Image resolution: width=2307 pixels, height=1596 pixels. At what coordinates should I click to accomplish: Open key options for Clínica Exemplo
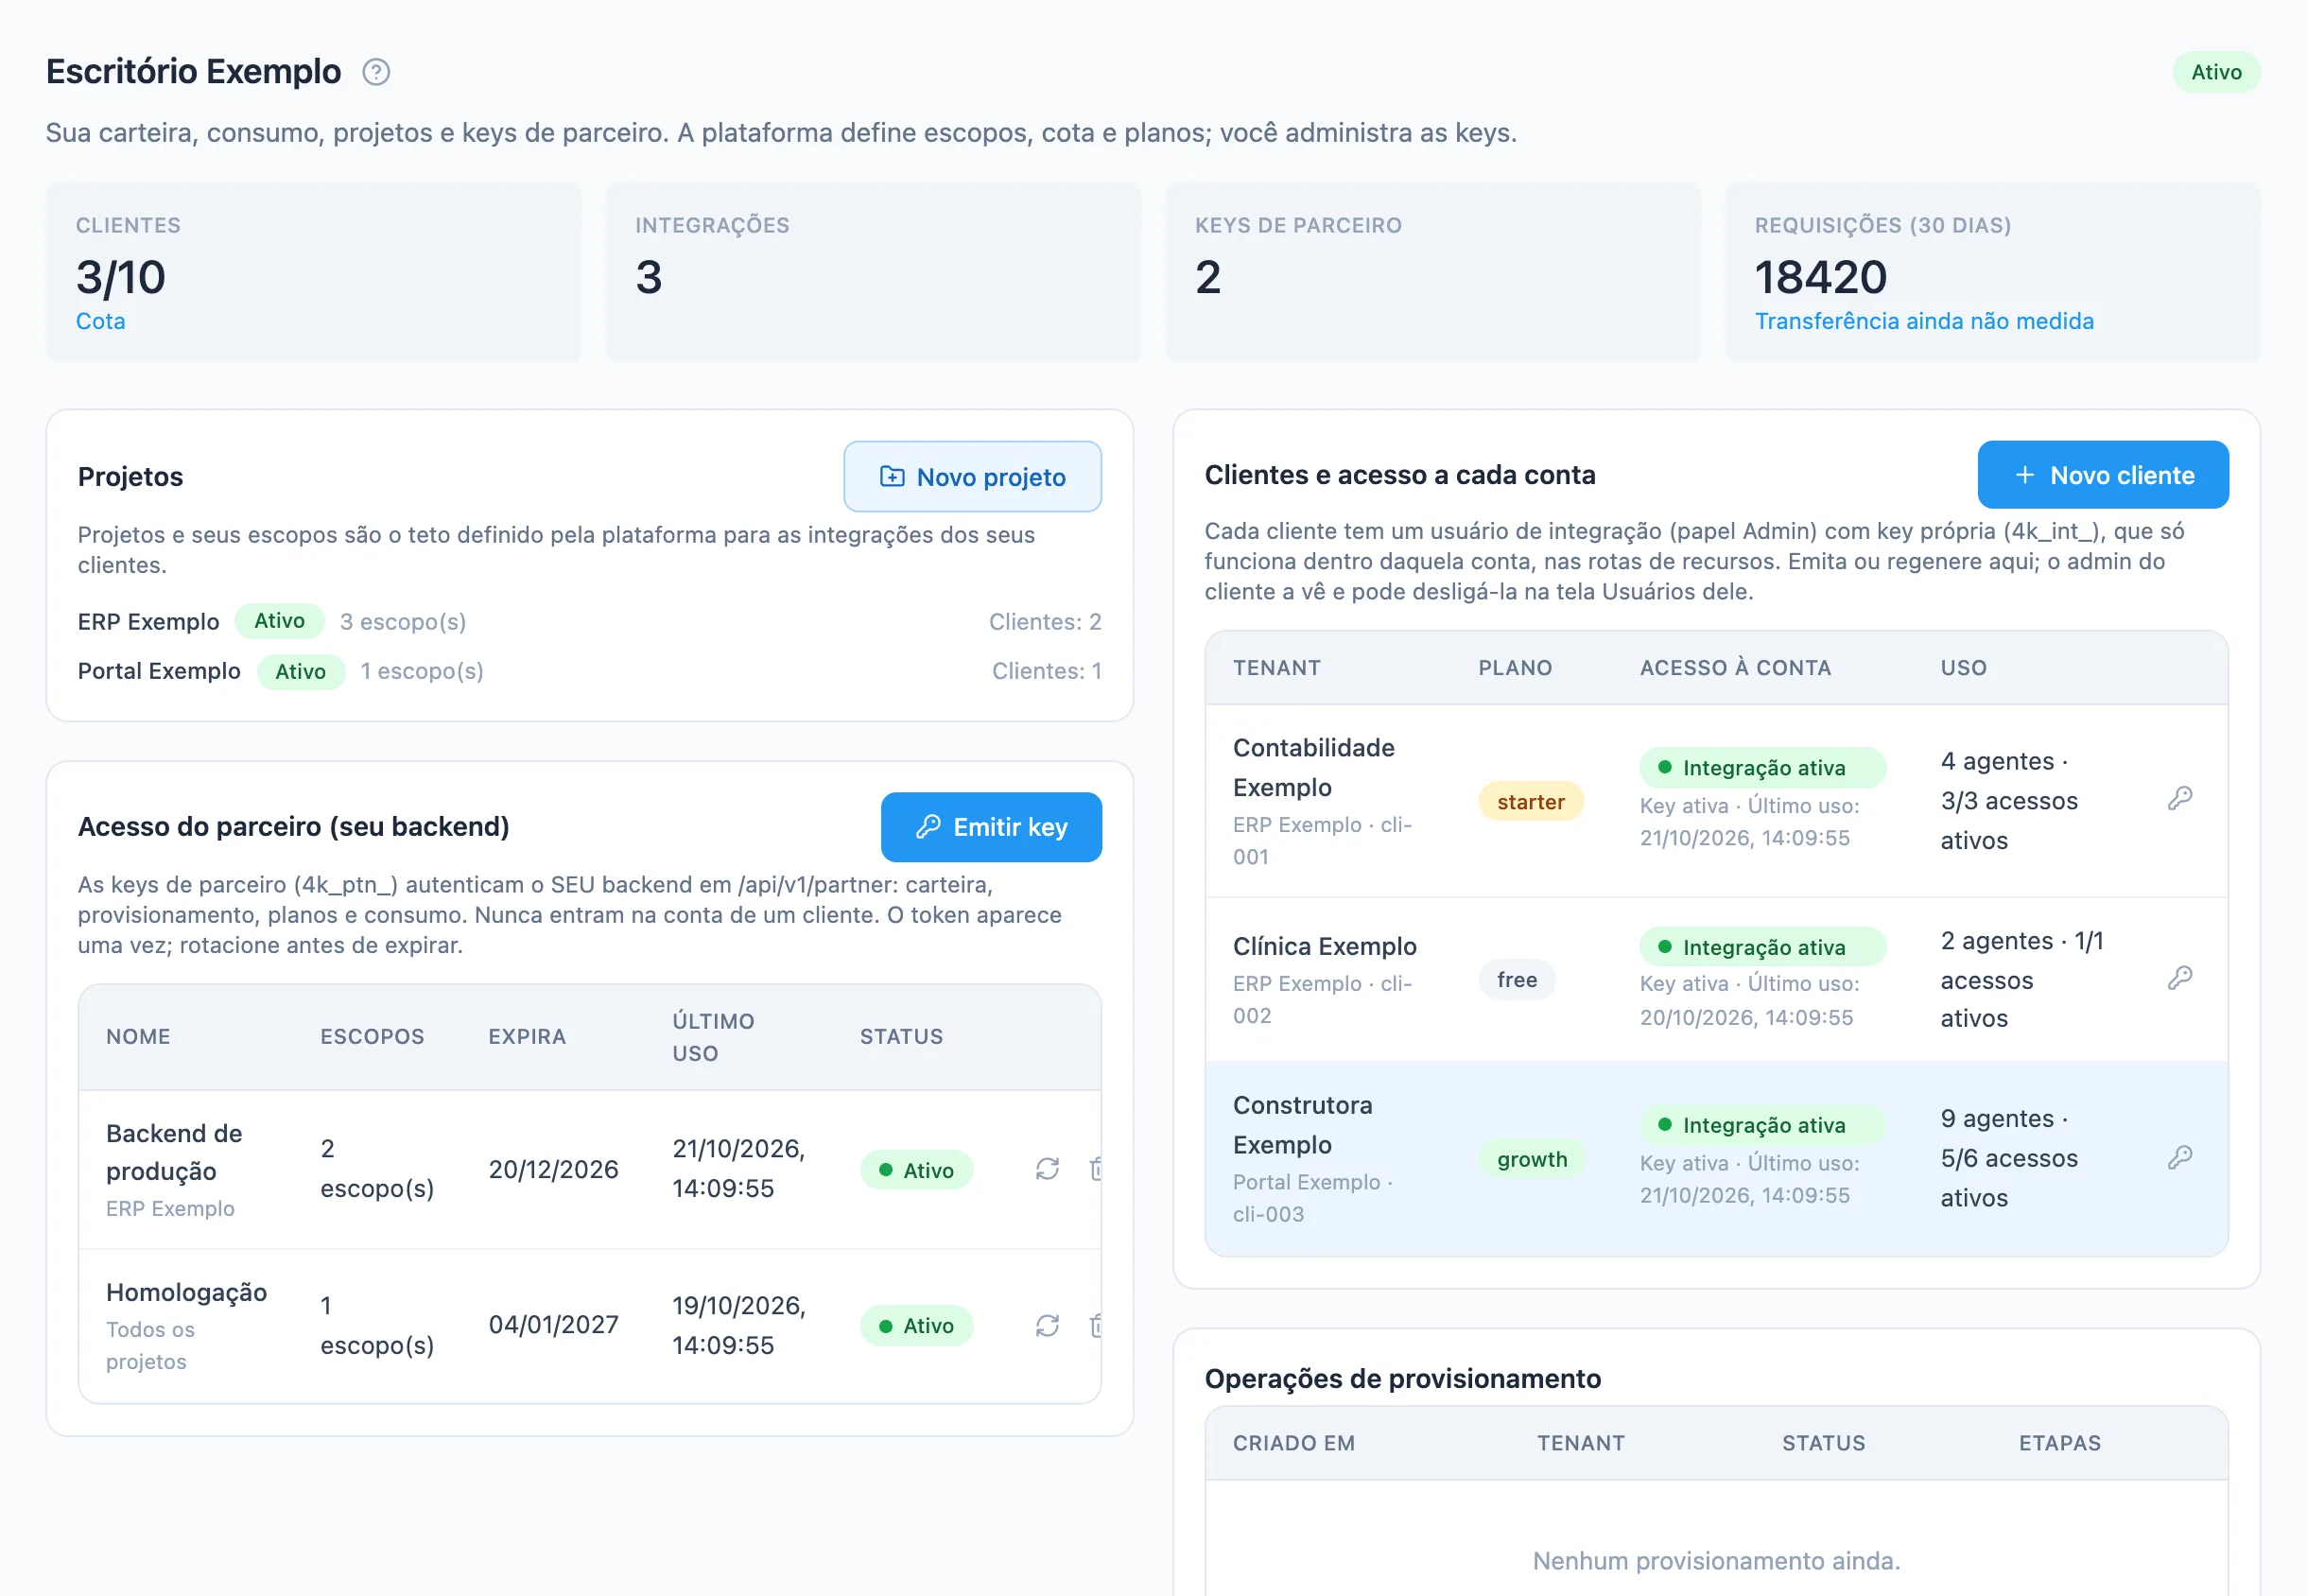[x=2180, y=978]
